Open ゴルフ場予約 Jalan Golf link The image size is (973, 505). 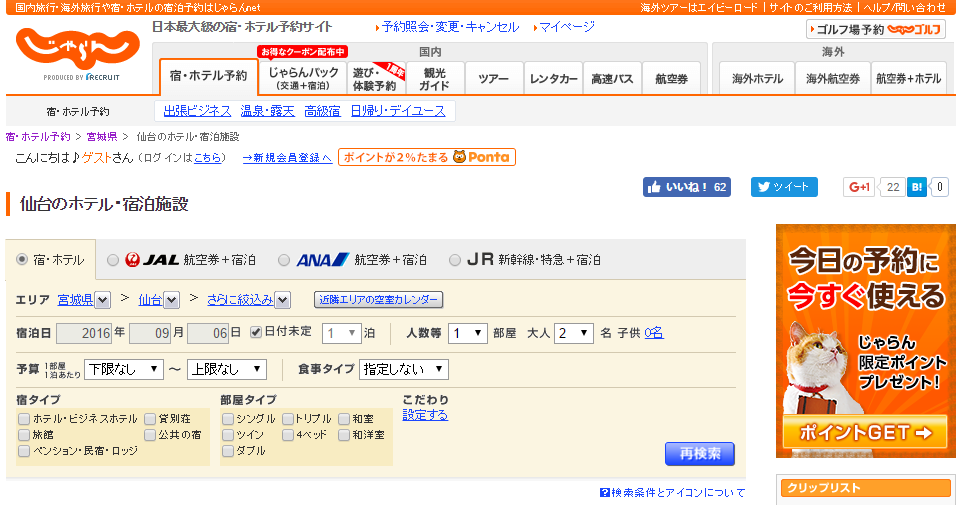(876, 29)
